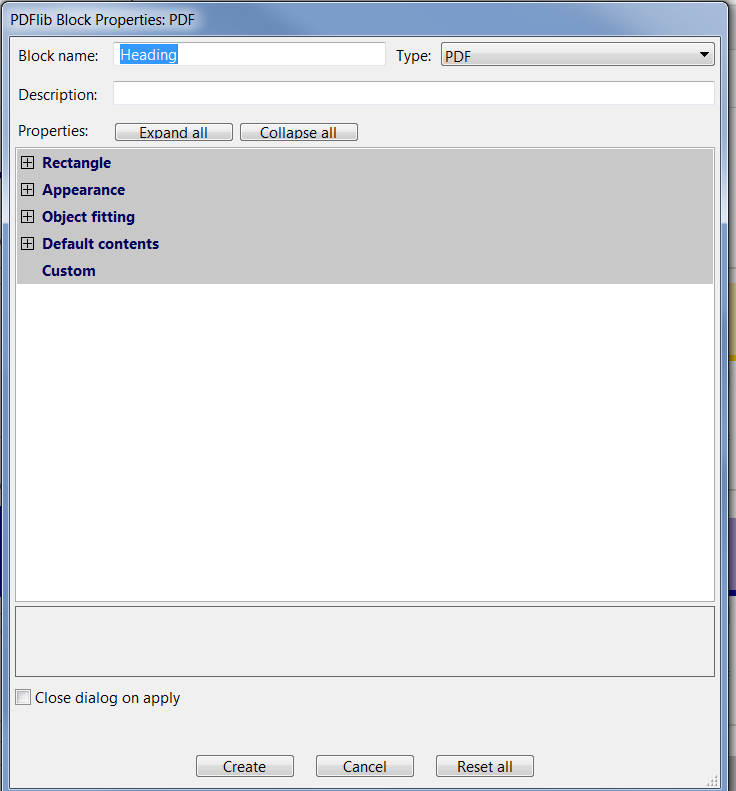Select the Custom property row
736x791 pixels.
click(365, 271)
